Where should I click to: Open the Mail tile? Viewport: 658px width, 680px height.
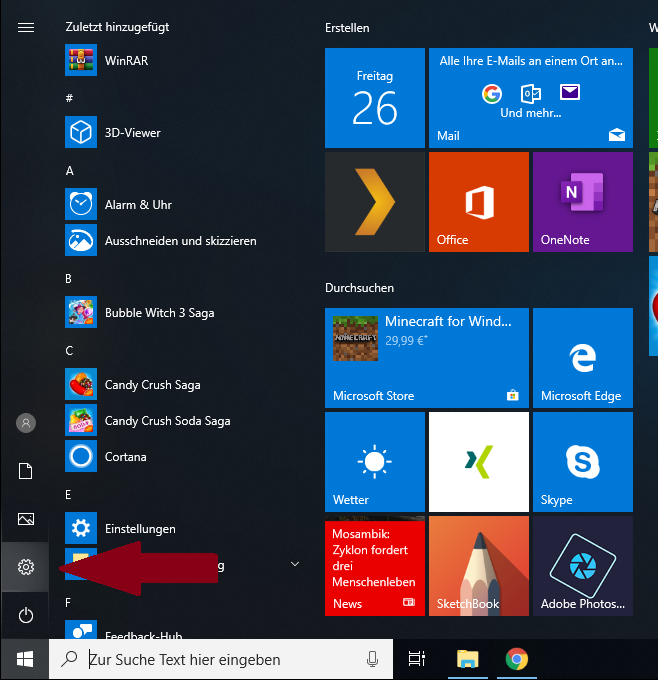[530, 98]
